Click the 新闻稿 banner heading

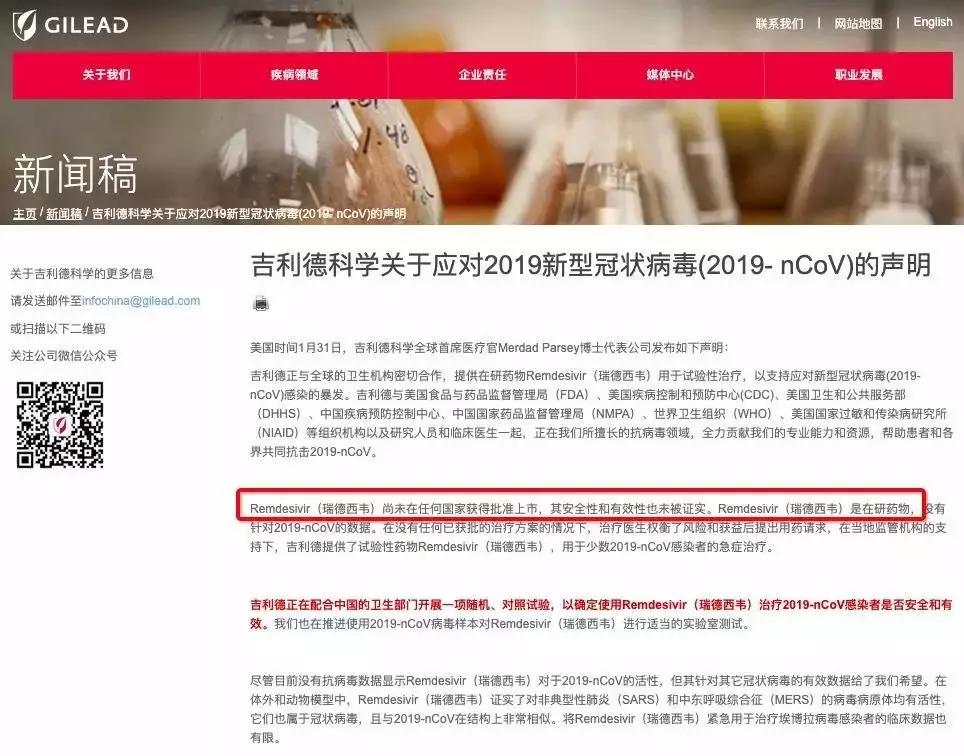75,175
